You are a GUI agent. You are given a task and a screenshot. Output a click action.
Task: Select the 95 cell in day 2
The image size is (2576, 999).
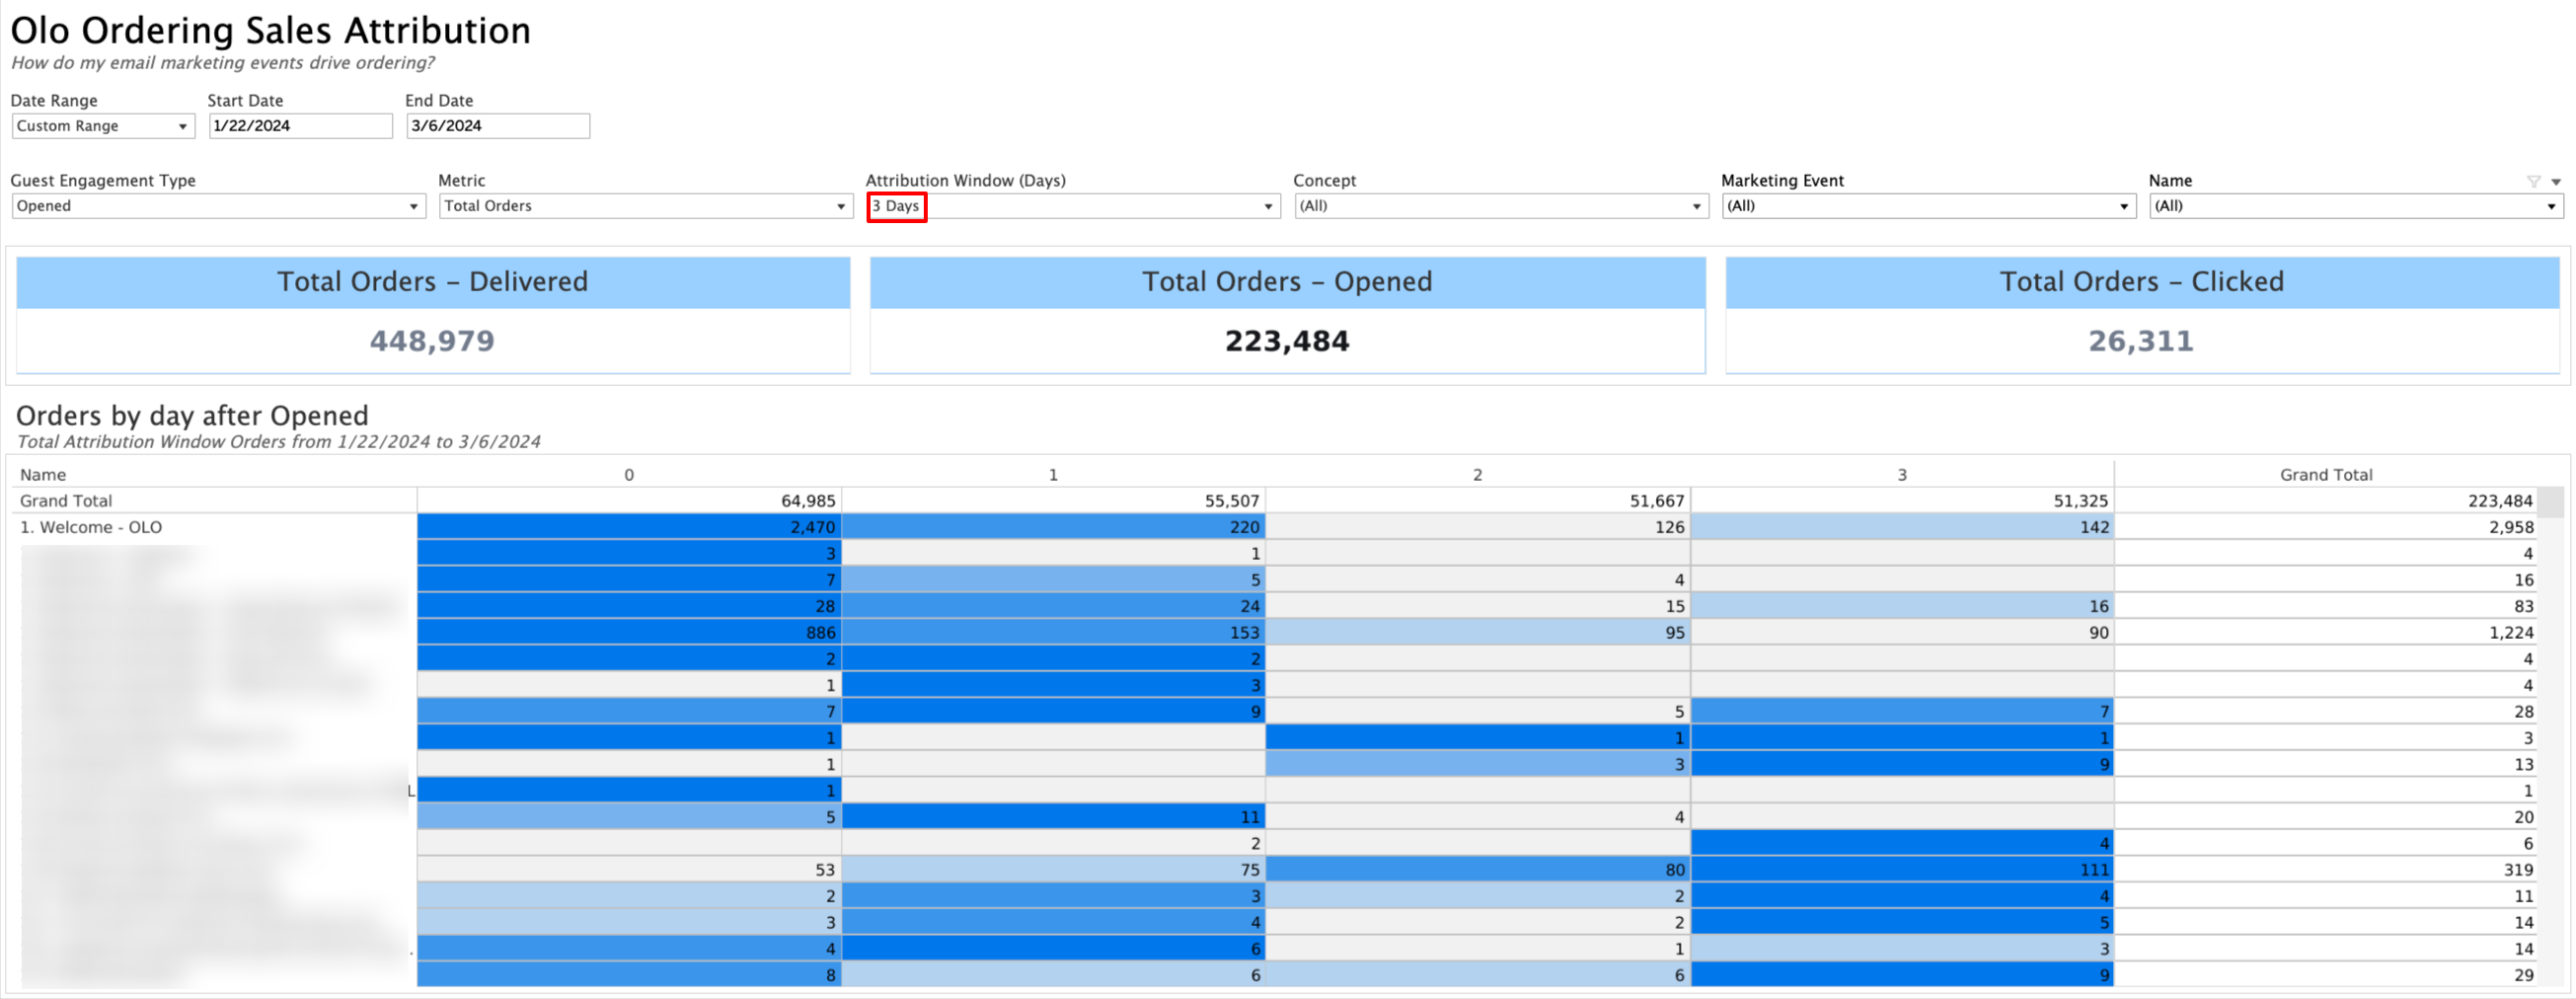(1478, 632)
